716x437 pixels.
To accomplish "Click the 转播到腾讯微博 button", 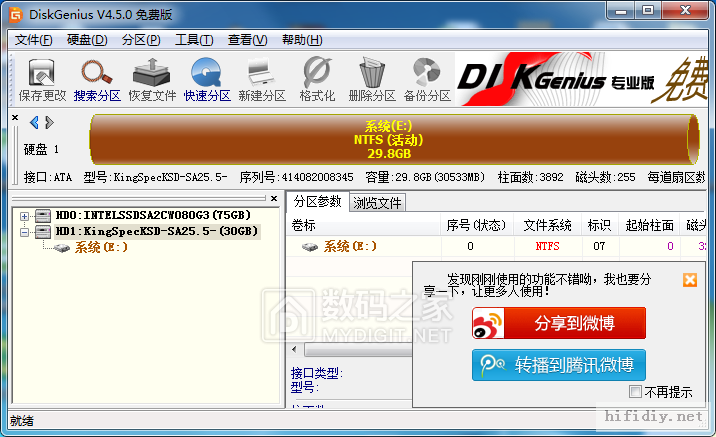I will tap(559, 365).
